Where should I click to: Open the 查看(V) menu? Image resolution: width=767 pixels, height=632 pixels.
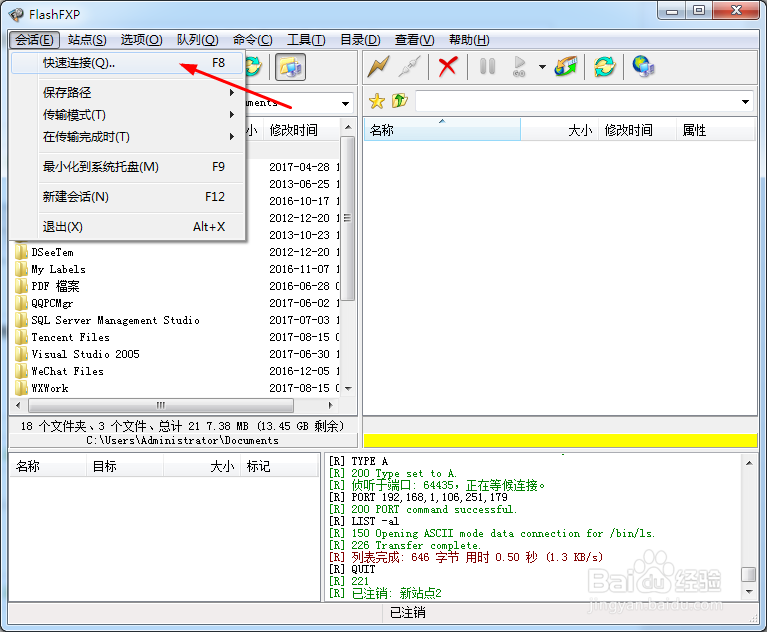(414, 40)
